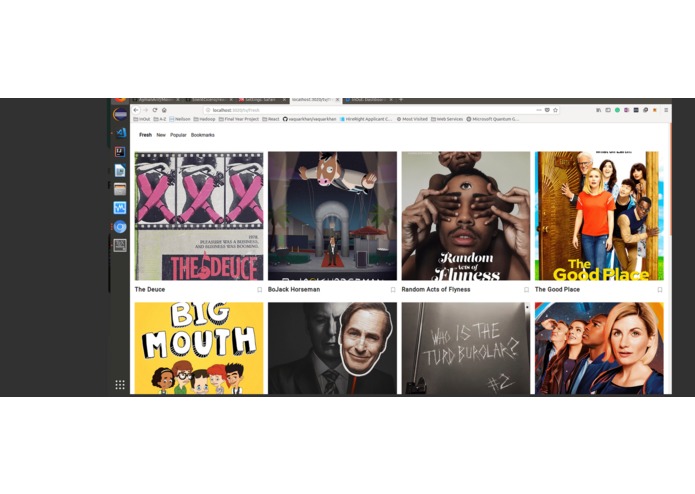Click BoJack Horseman title text
Viewport: 695px width, 494px height.
click(294, 289)
